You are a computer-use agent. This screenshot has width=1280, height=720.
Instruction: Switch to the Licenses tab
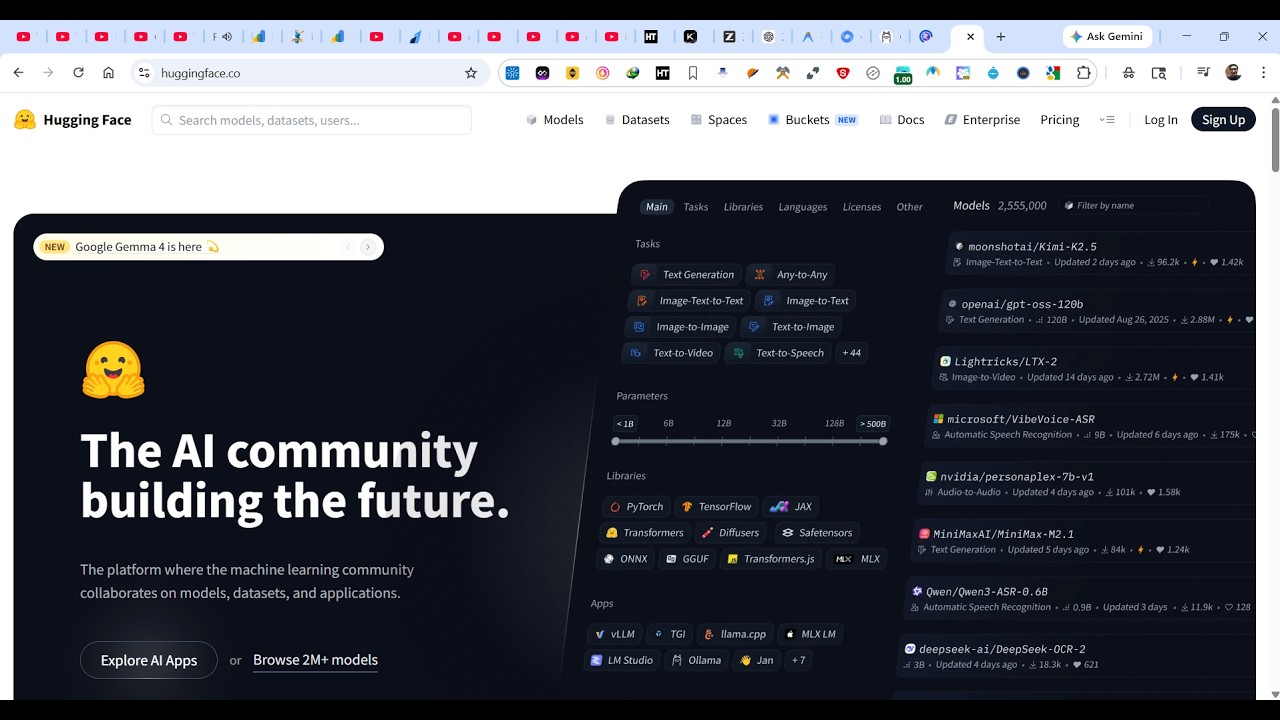coord(862,207)
